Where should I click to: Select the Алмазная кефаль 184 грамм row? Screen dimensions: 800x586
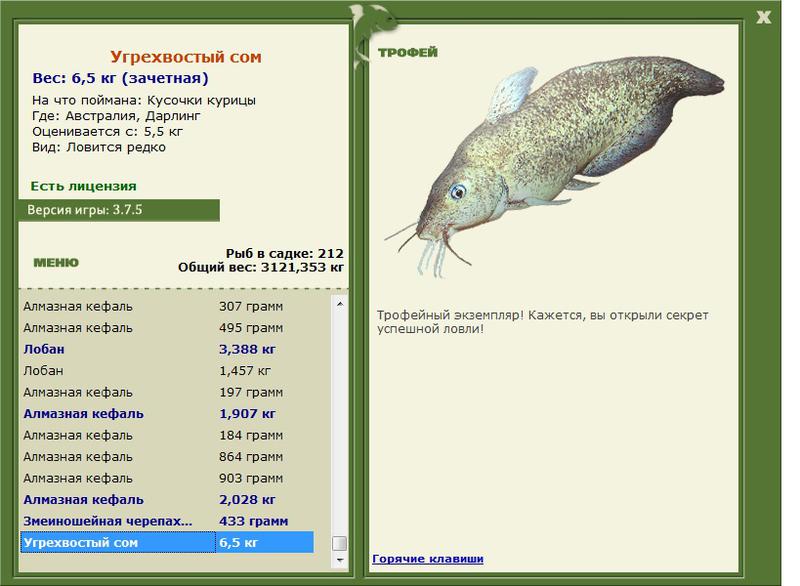(x=167, y=435)
